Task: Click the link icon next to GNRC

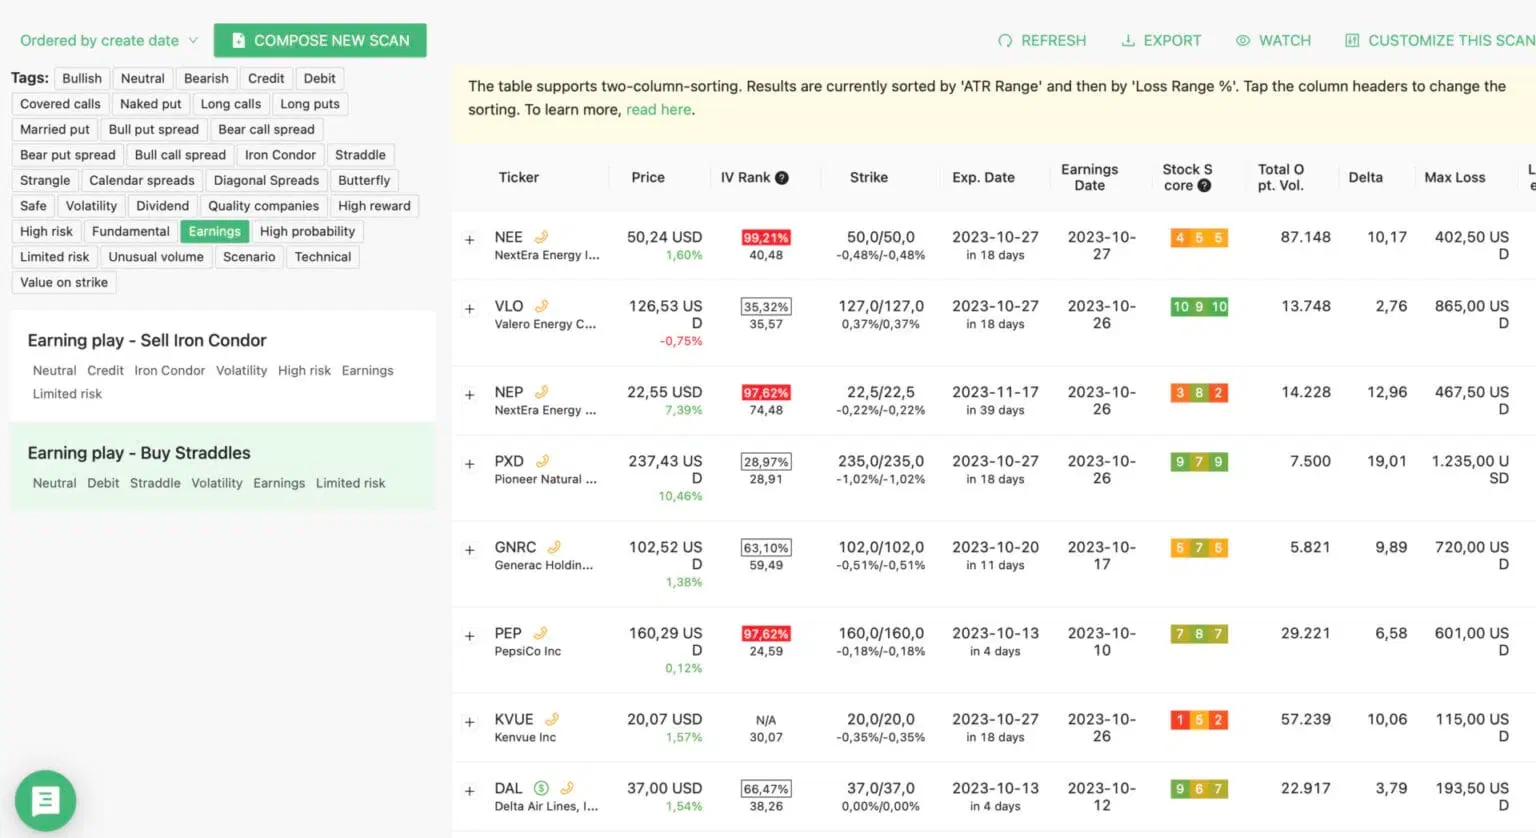Action: [554, 547]
